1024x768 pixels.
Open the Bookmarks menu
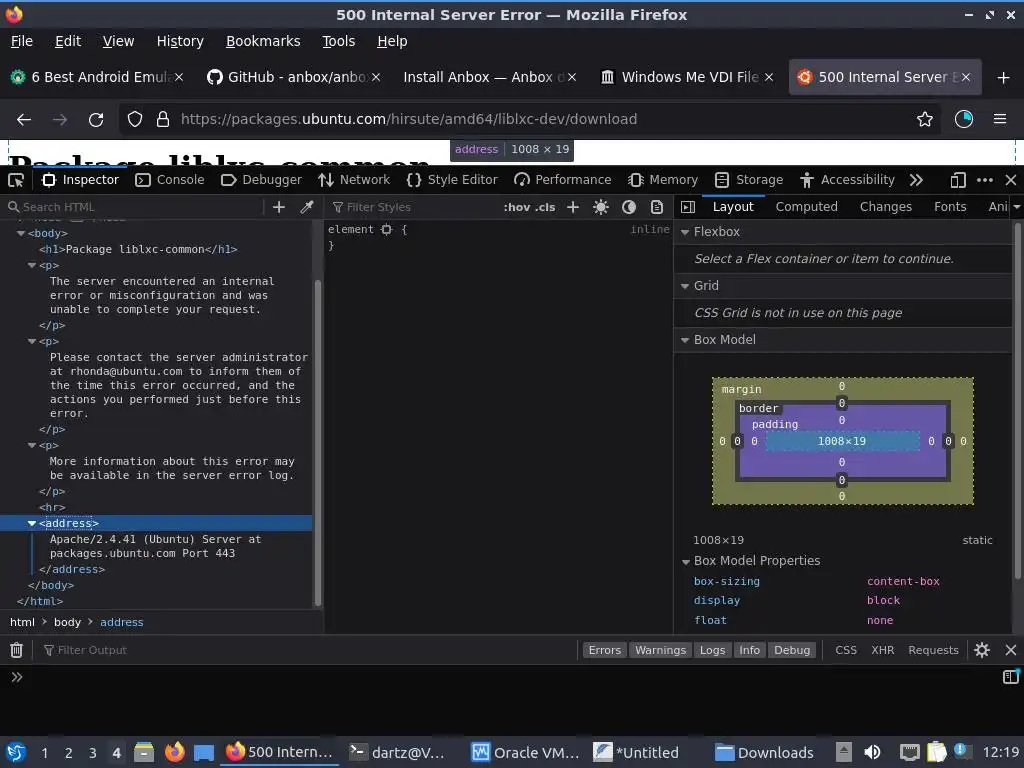point(263,41)
